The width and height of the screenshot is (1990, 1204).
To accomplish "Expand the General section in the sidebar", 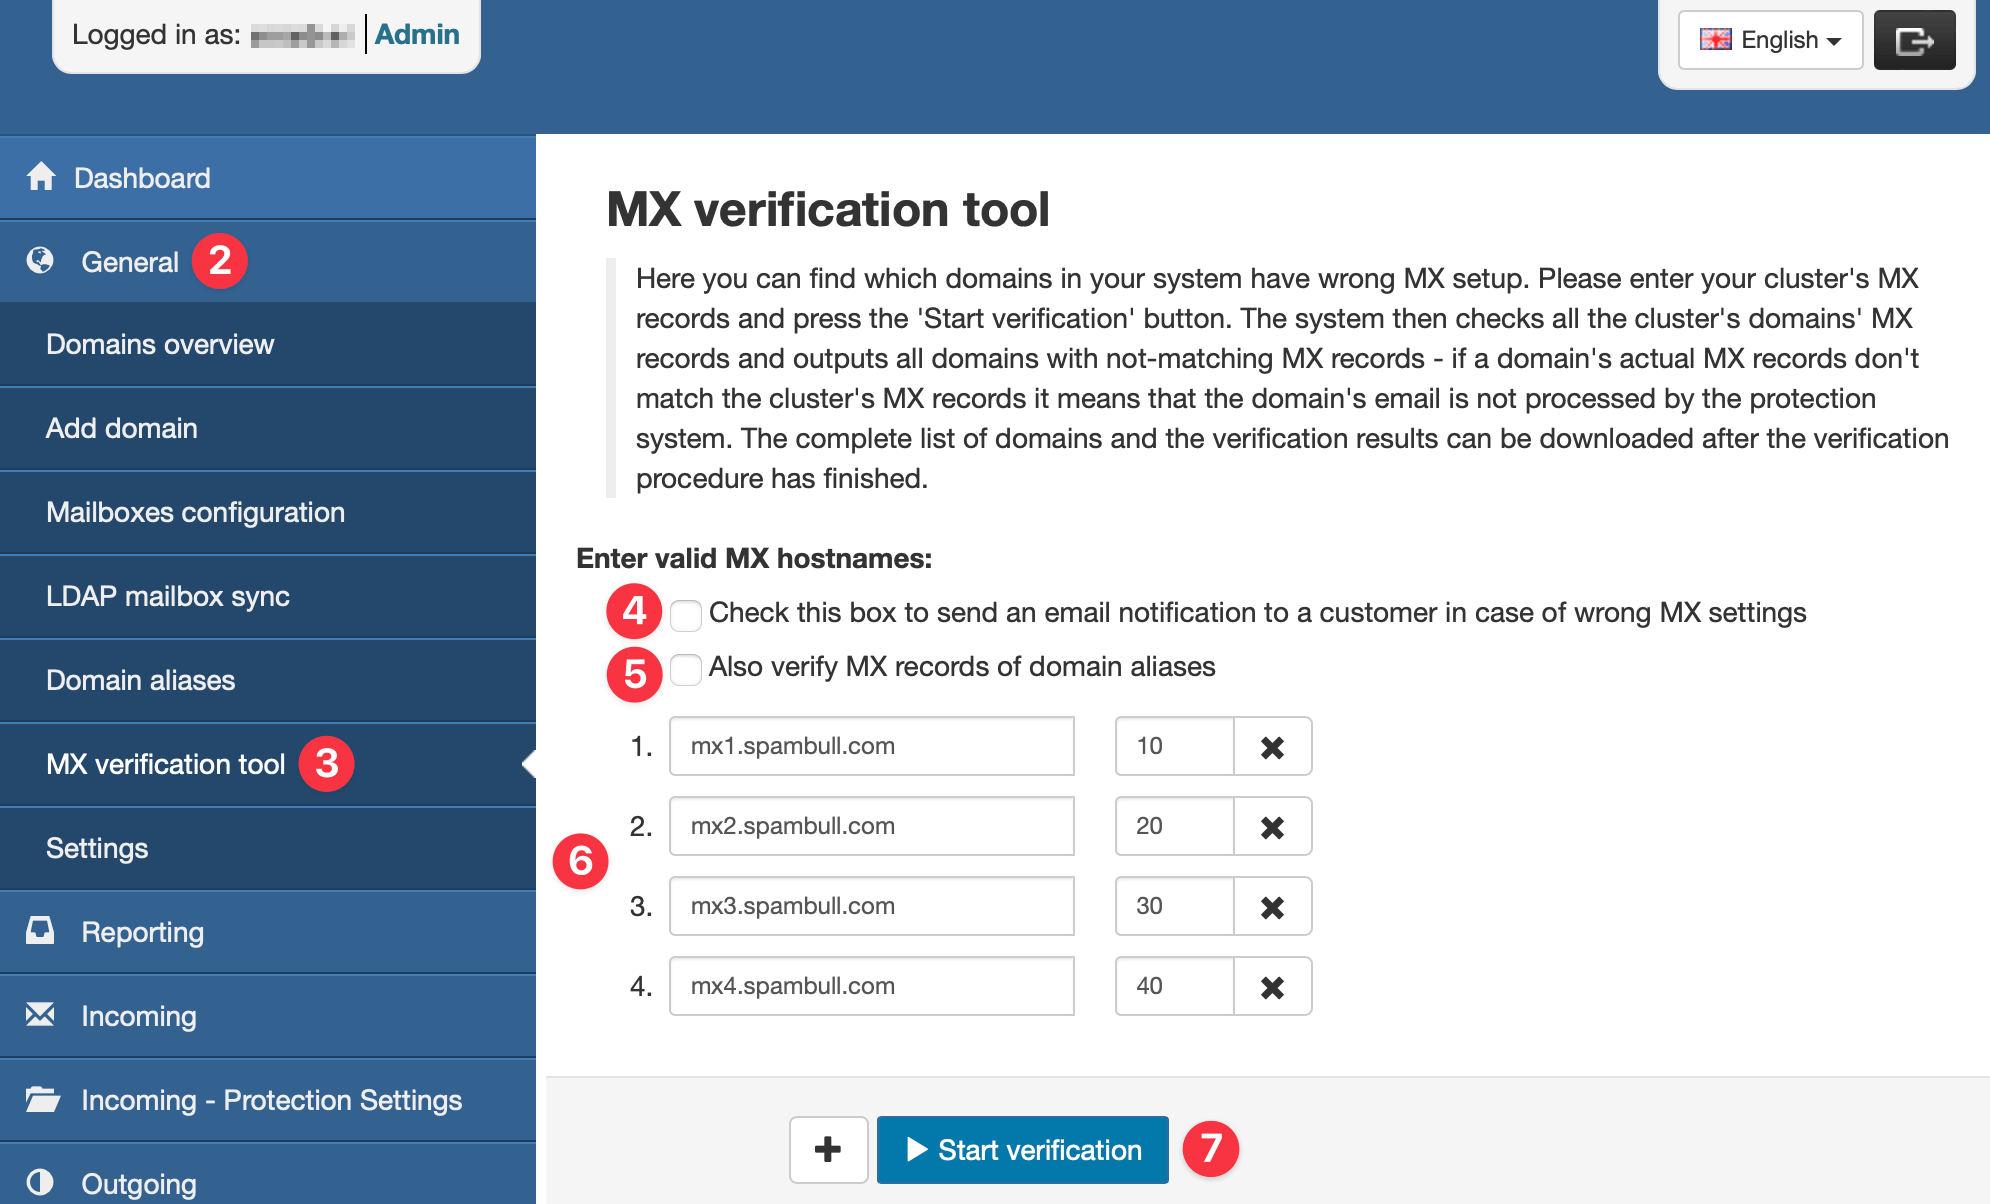I will (x=130, y=260).
